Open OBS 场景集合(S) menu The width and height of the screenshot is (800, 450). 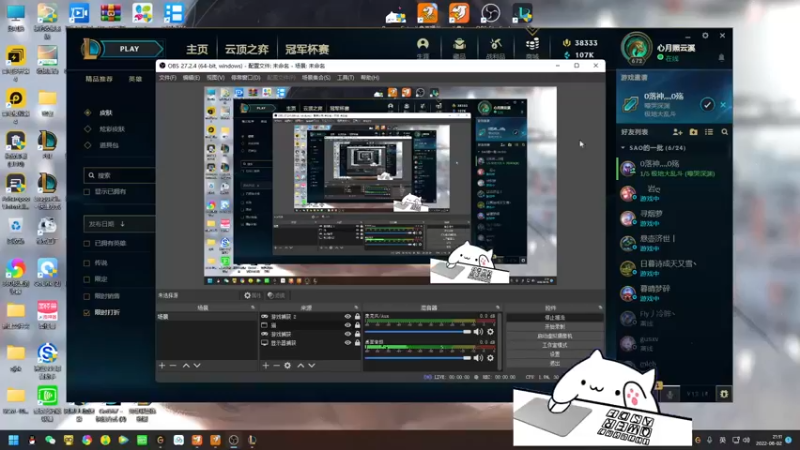click(316, 78)
